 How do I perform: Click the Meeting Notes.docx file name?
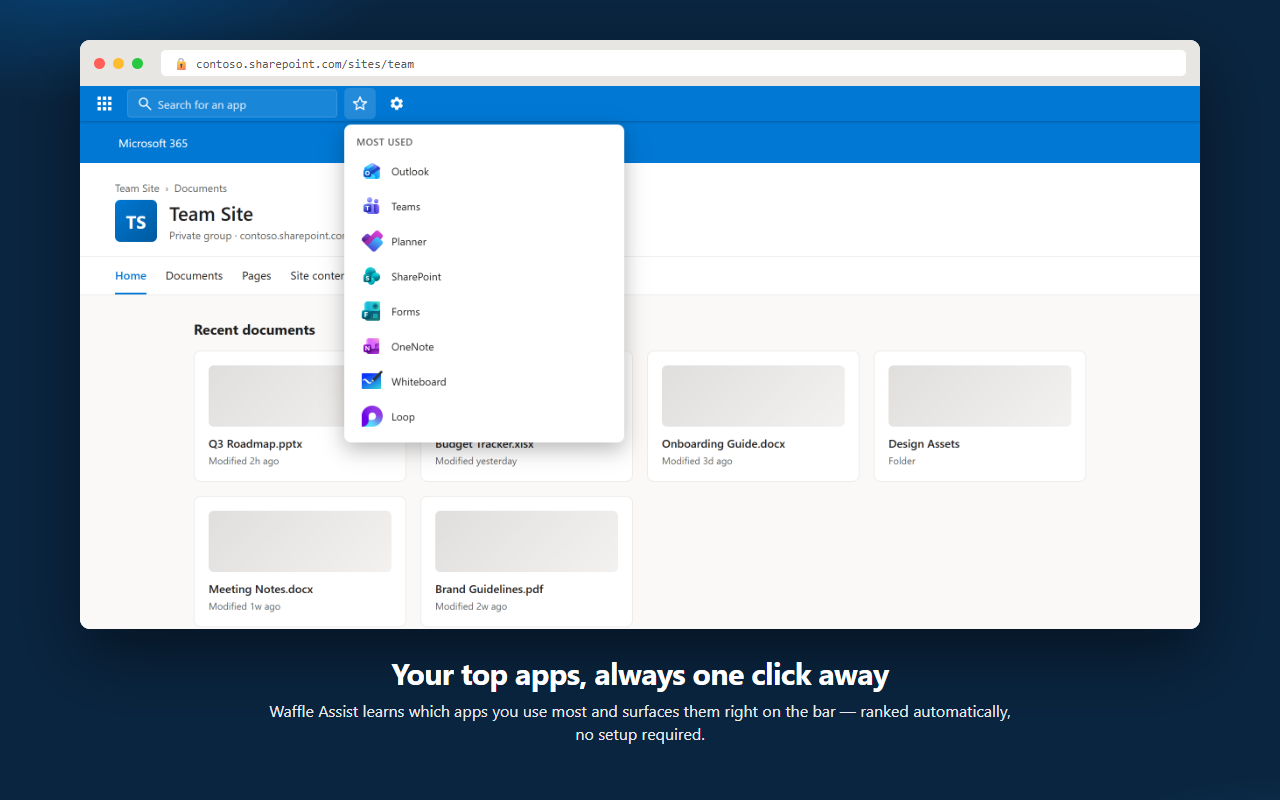coord(261,590)
